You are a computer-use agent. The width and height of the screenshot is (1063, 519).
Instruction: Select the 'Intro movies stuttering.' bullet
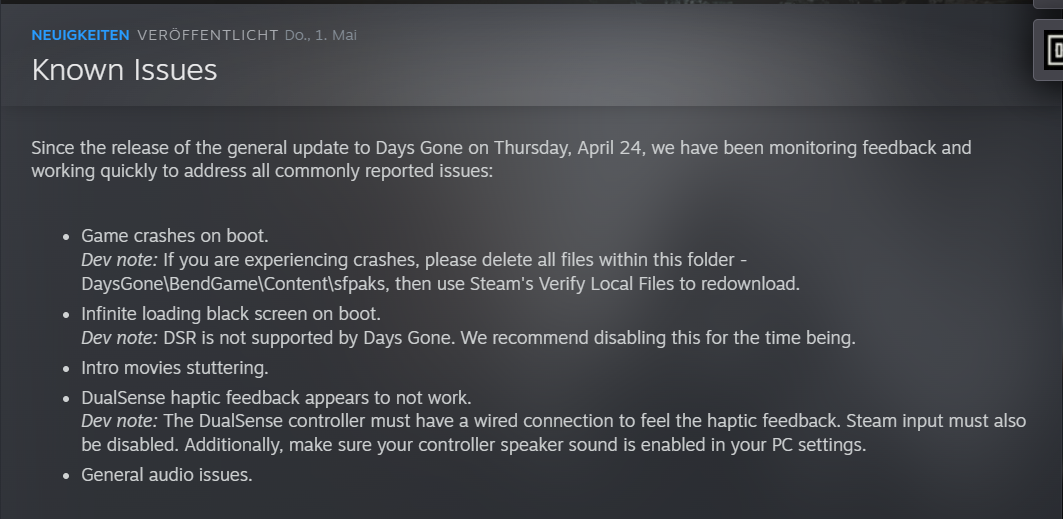(x=175, y=368)
